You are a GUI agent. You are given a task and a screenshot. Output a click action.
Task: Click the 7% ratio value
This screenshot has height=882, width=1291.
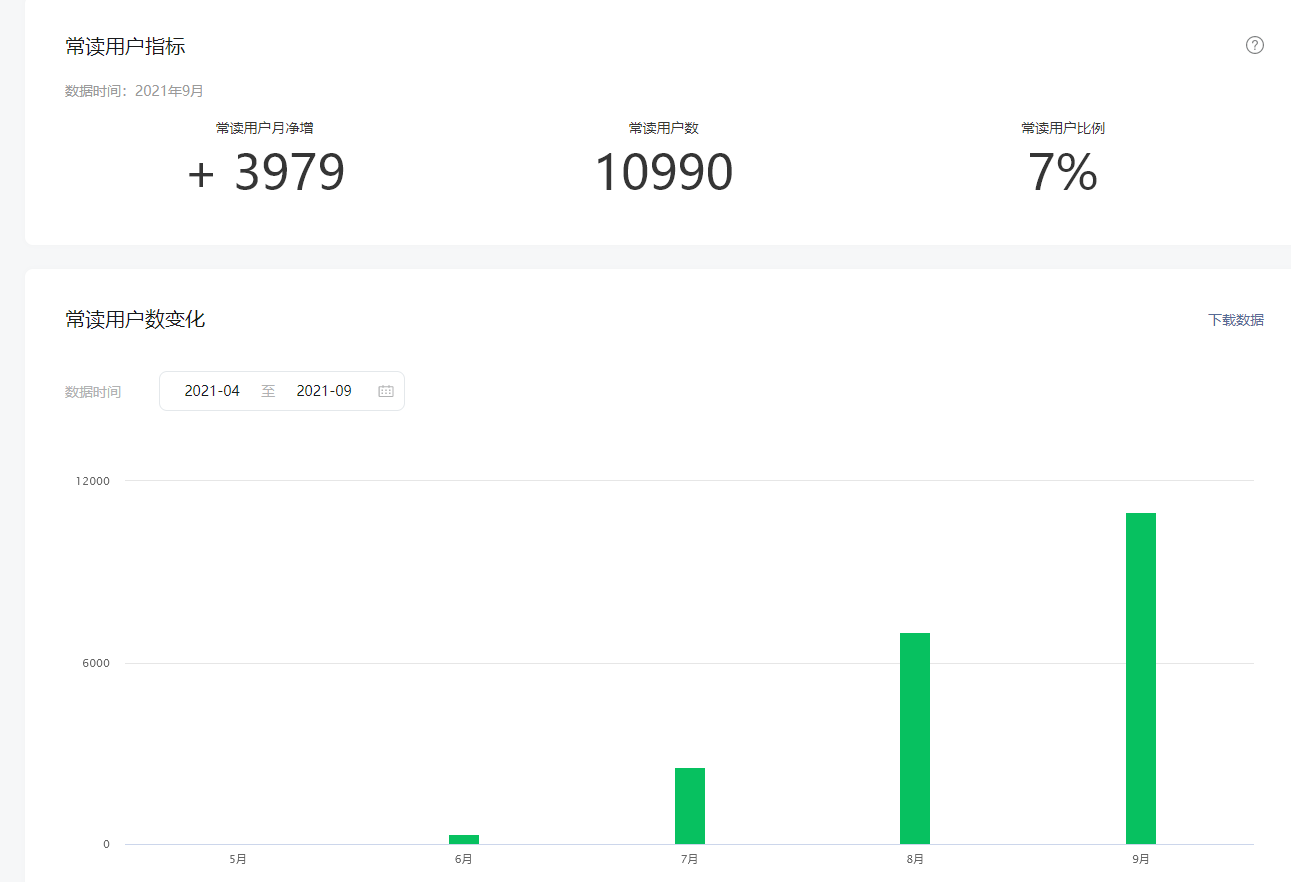tap(1063, 173)
